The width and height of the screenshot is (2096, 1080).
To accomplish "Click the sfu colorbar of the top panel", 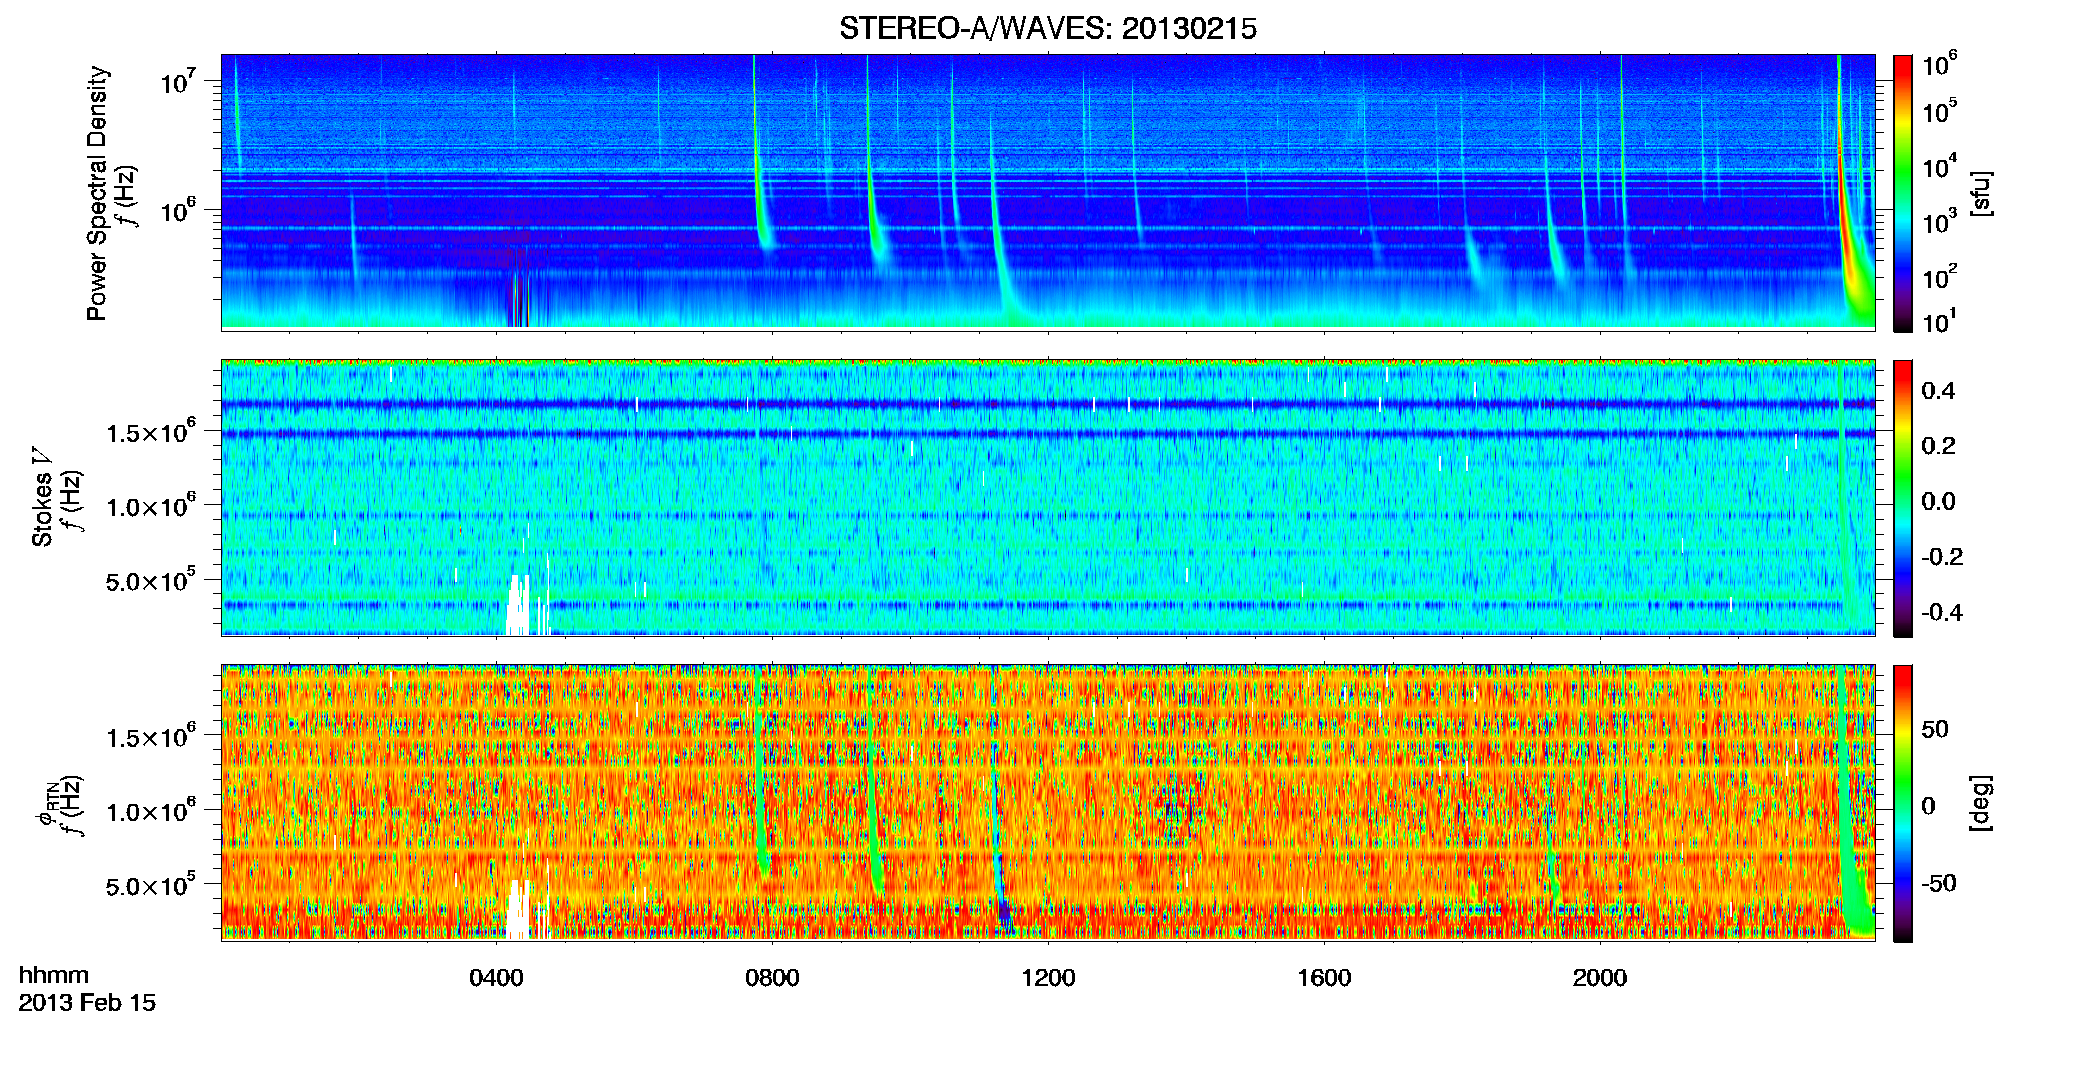I will [x=1903, y=193].
